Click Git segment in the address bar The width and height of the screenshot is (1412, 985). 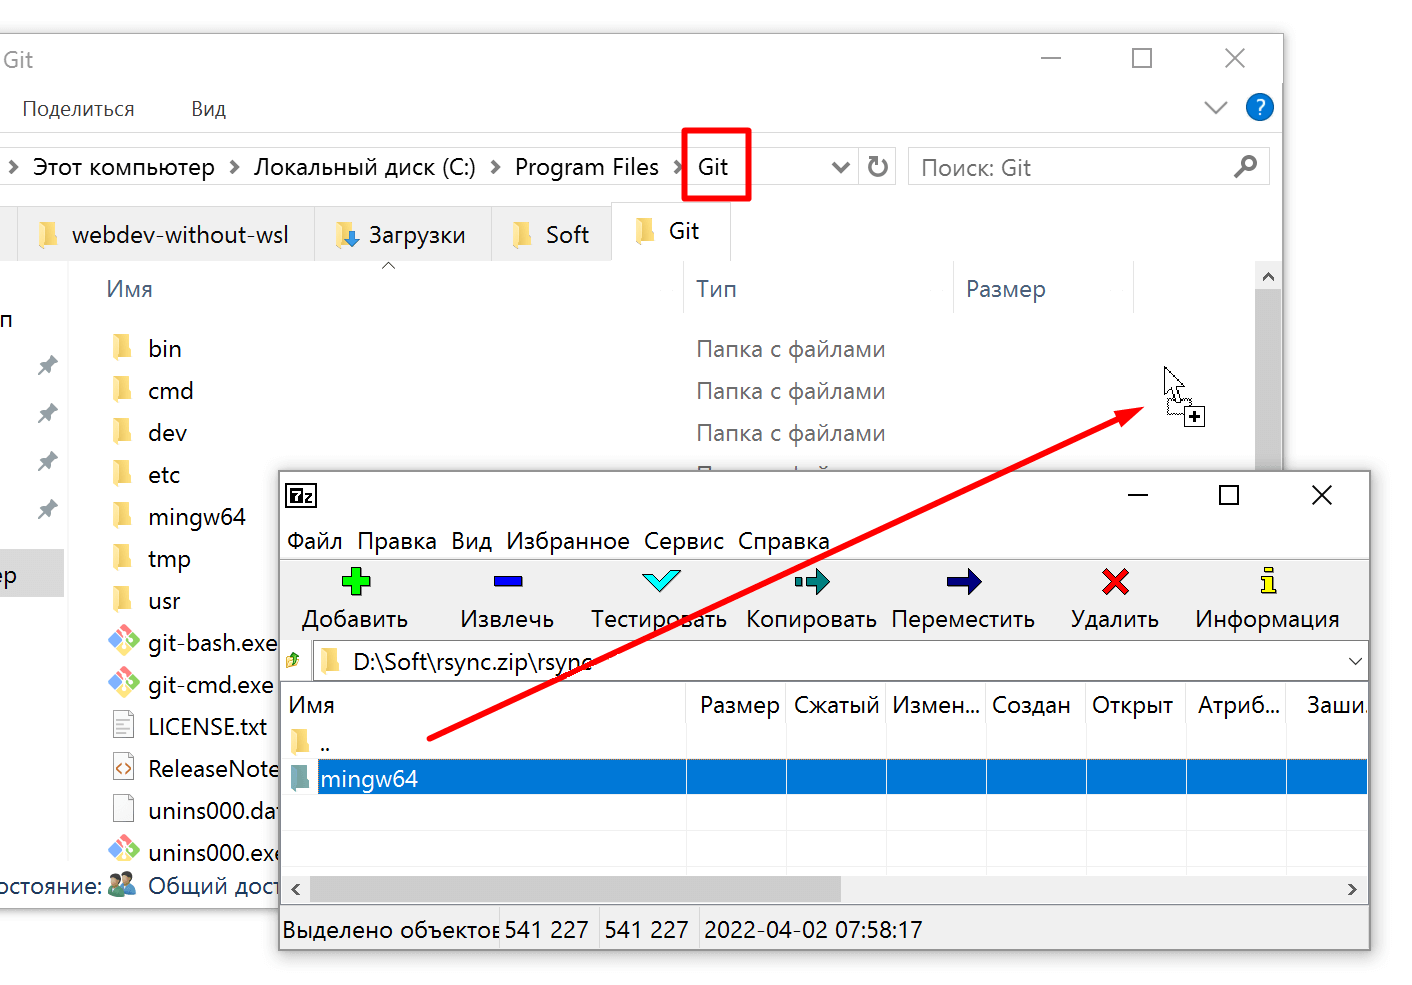point(713,167)
